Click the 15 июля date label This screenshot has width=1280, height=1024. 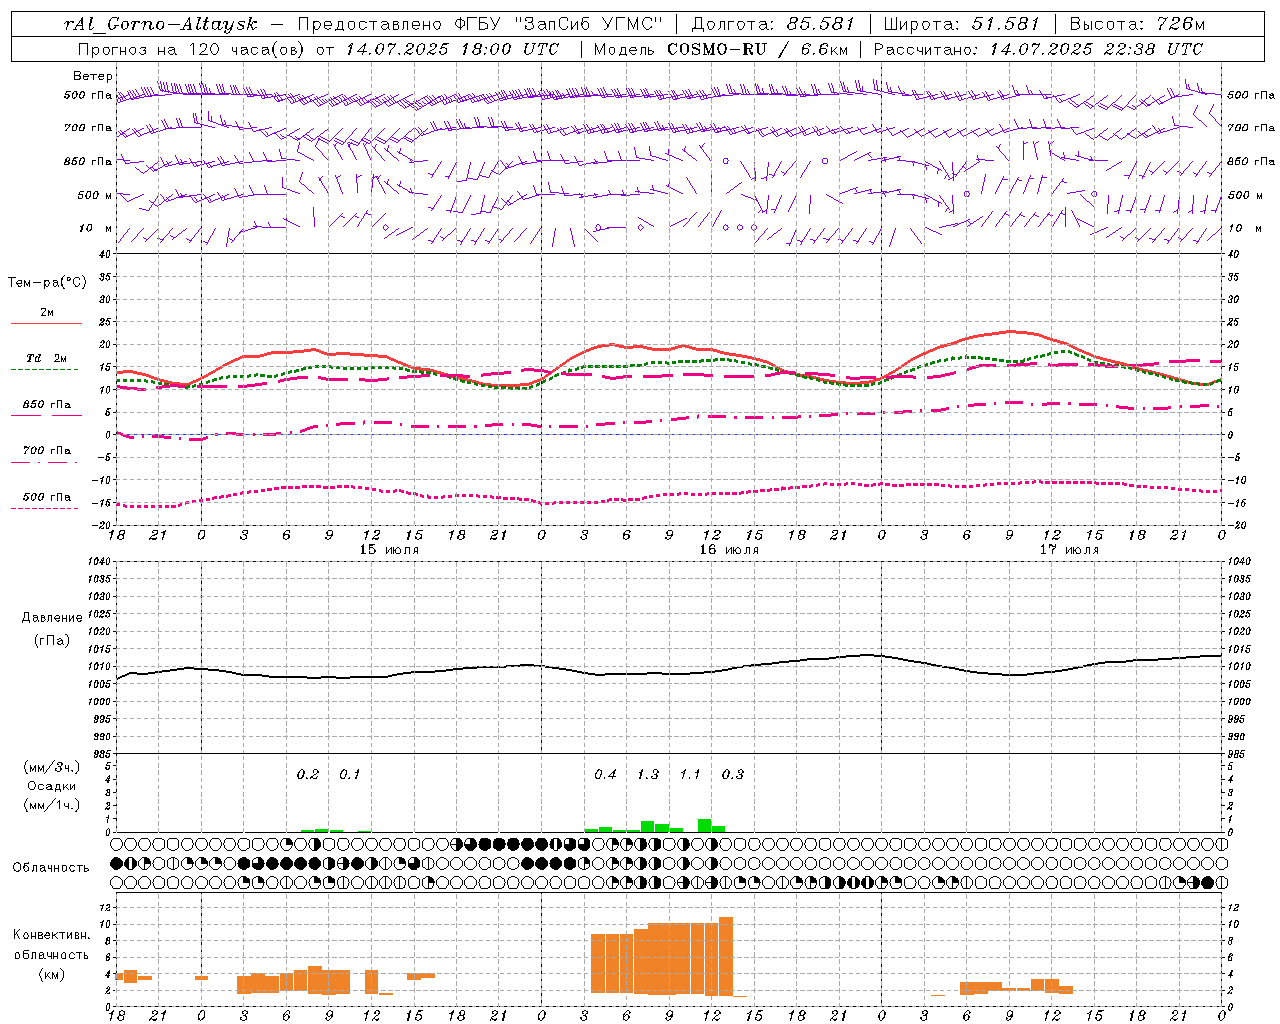[x=389, y=550]
